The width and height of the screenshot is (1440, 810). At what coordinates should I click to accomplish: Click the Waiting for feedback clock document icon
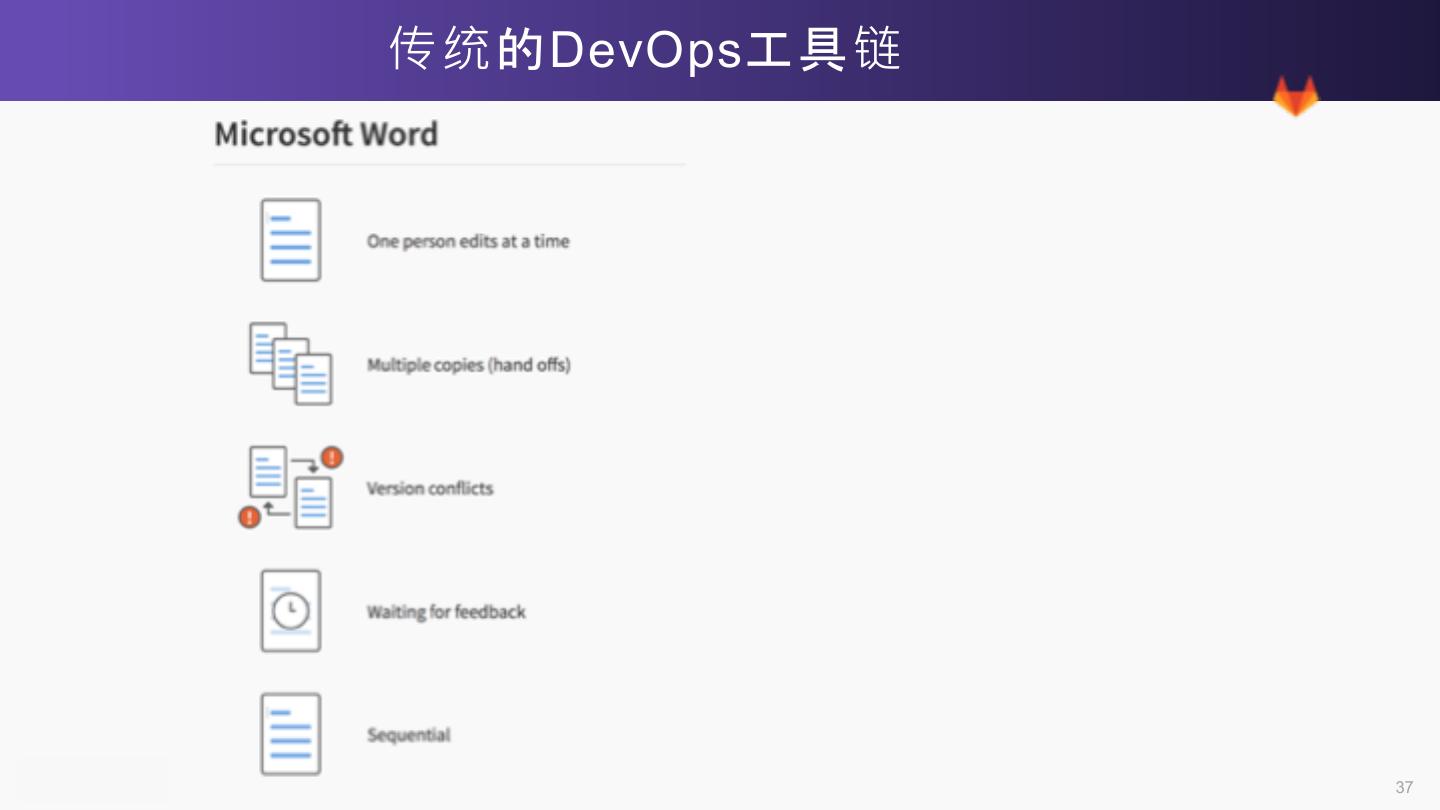click(x=291, y=611)
